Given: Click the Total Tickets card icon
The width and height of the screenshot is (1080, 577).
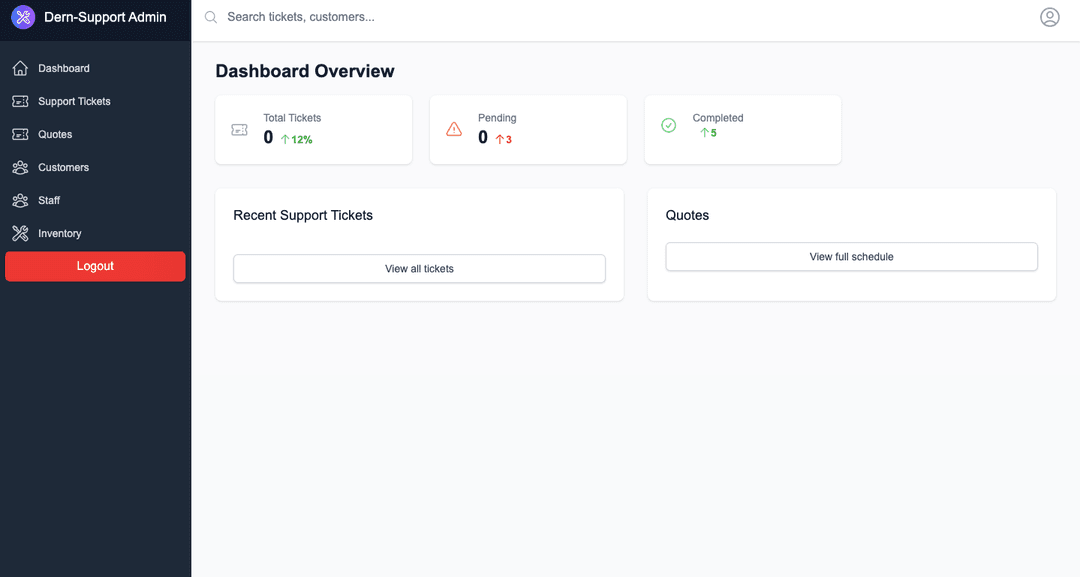Looking at the screenshot, I should point(239,129).
